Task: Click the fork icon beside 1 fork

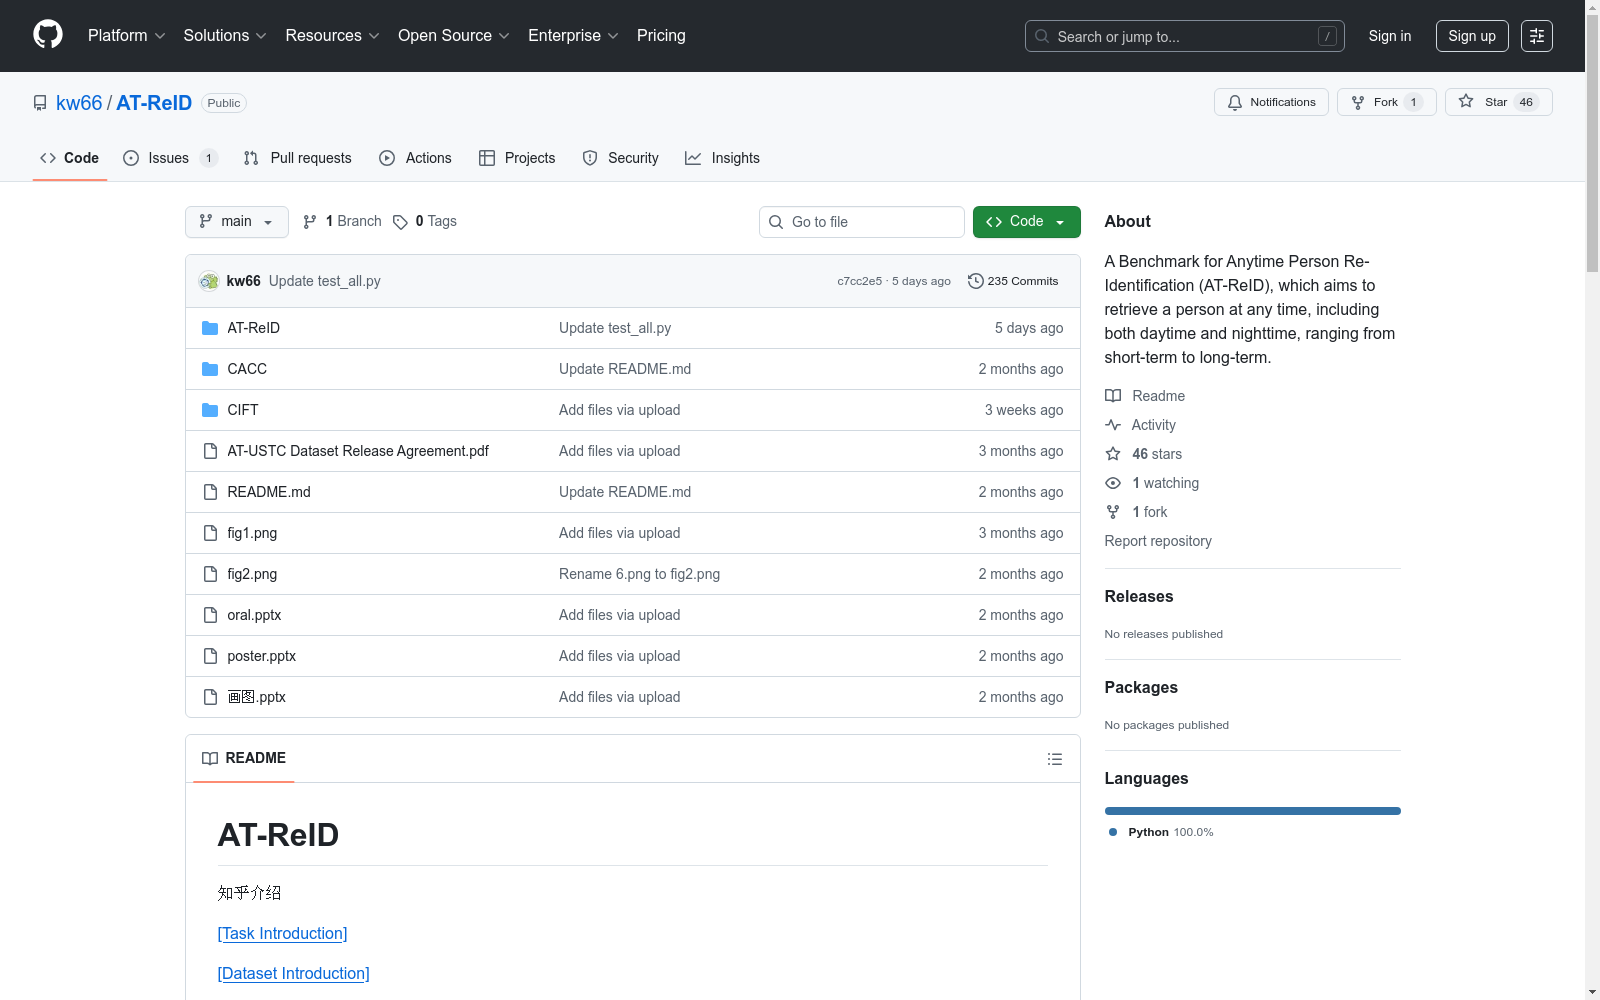Action: (1113, 512)
